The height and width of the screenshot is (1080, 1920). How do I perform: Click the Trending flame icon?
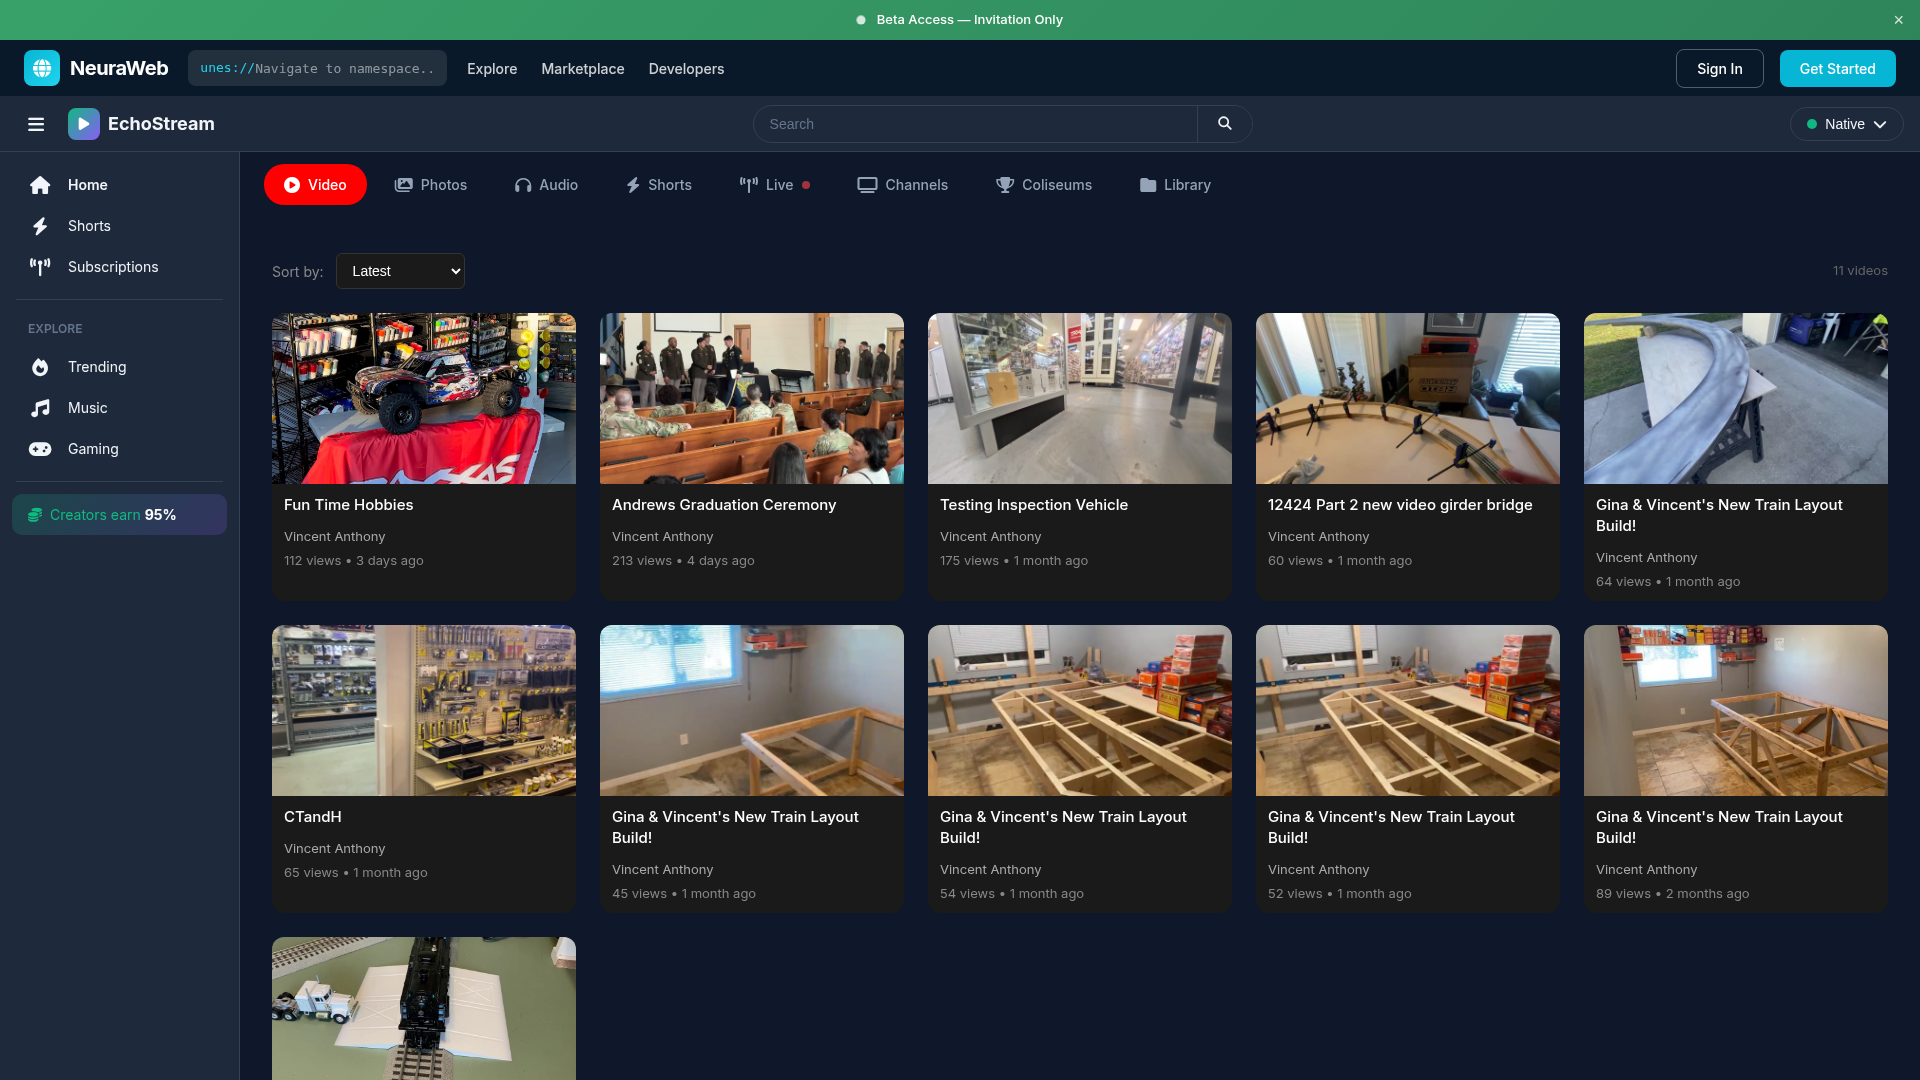tap(40, 367)
